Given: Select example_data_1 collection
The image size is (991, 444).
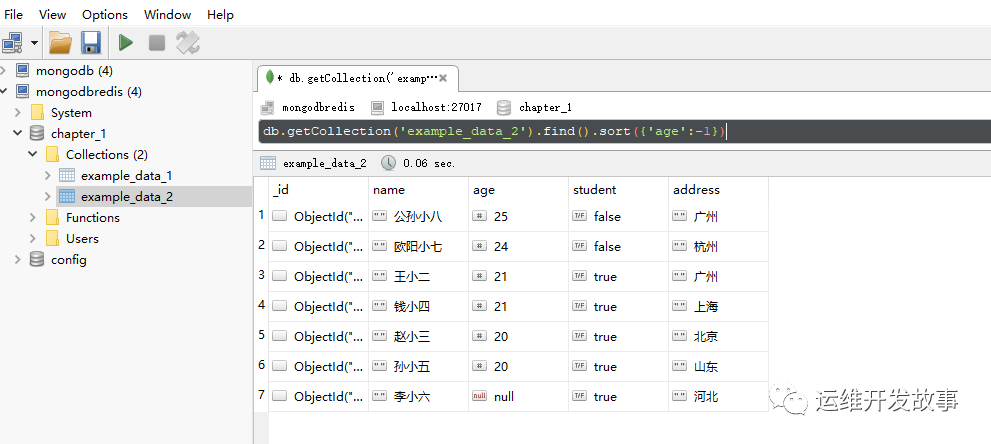Looking at the screenshot, I should coord(126,176).
